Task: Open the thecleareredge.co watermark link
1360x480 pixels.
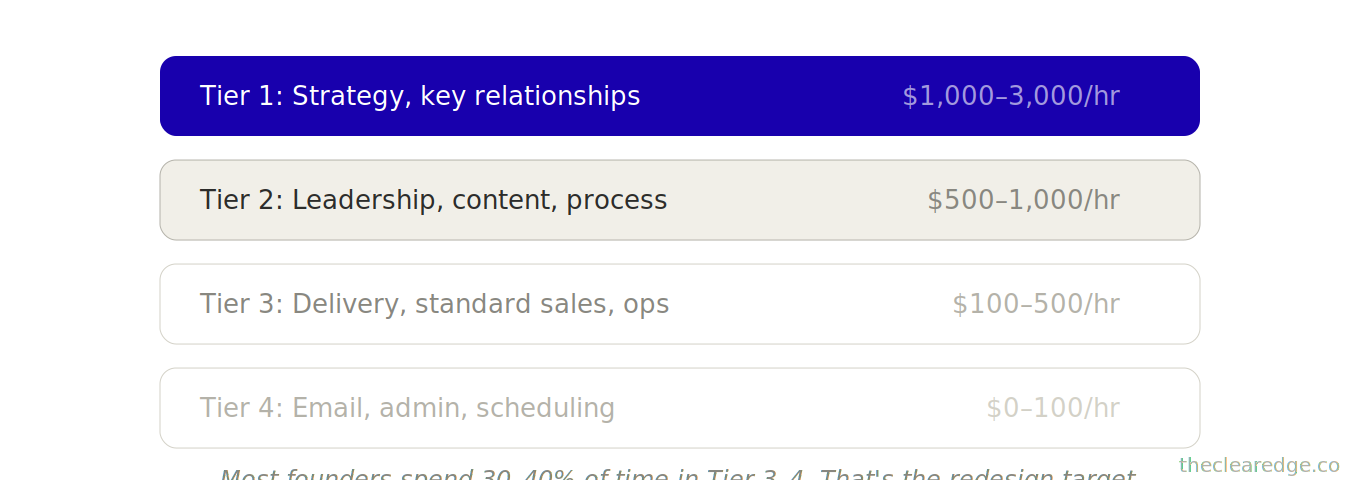Action: coord(1259,465)
